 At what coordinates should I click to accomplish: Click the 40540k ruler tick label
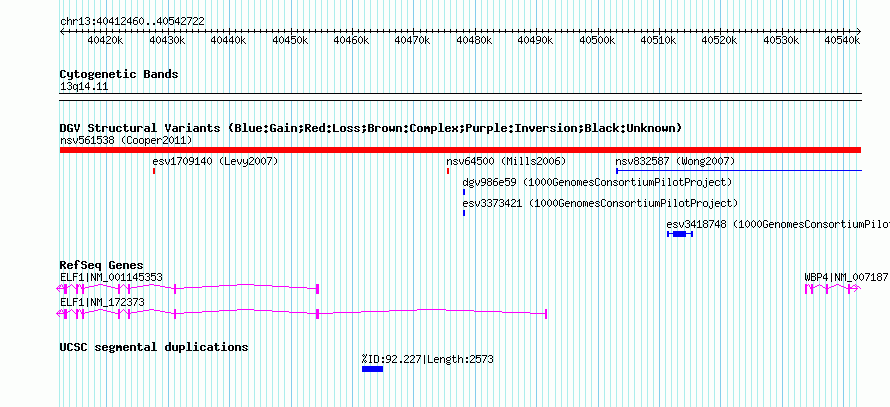click(x=842, y=40)
